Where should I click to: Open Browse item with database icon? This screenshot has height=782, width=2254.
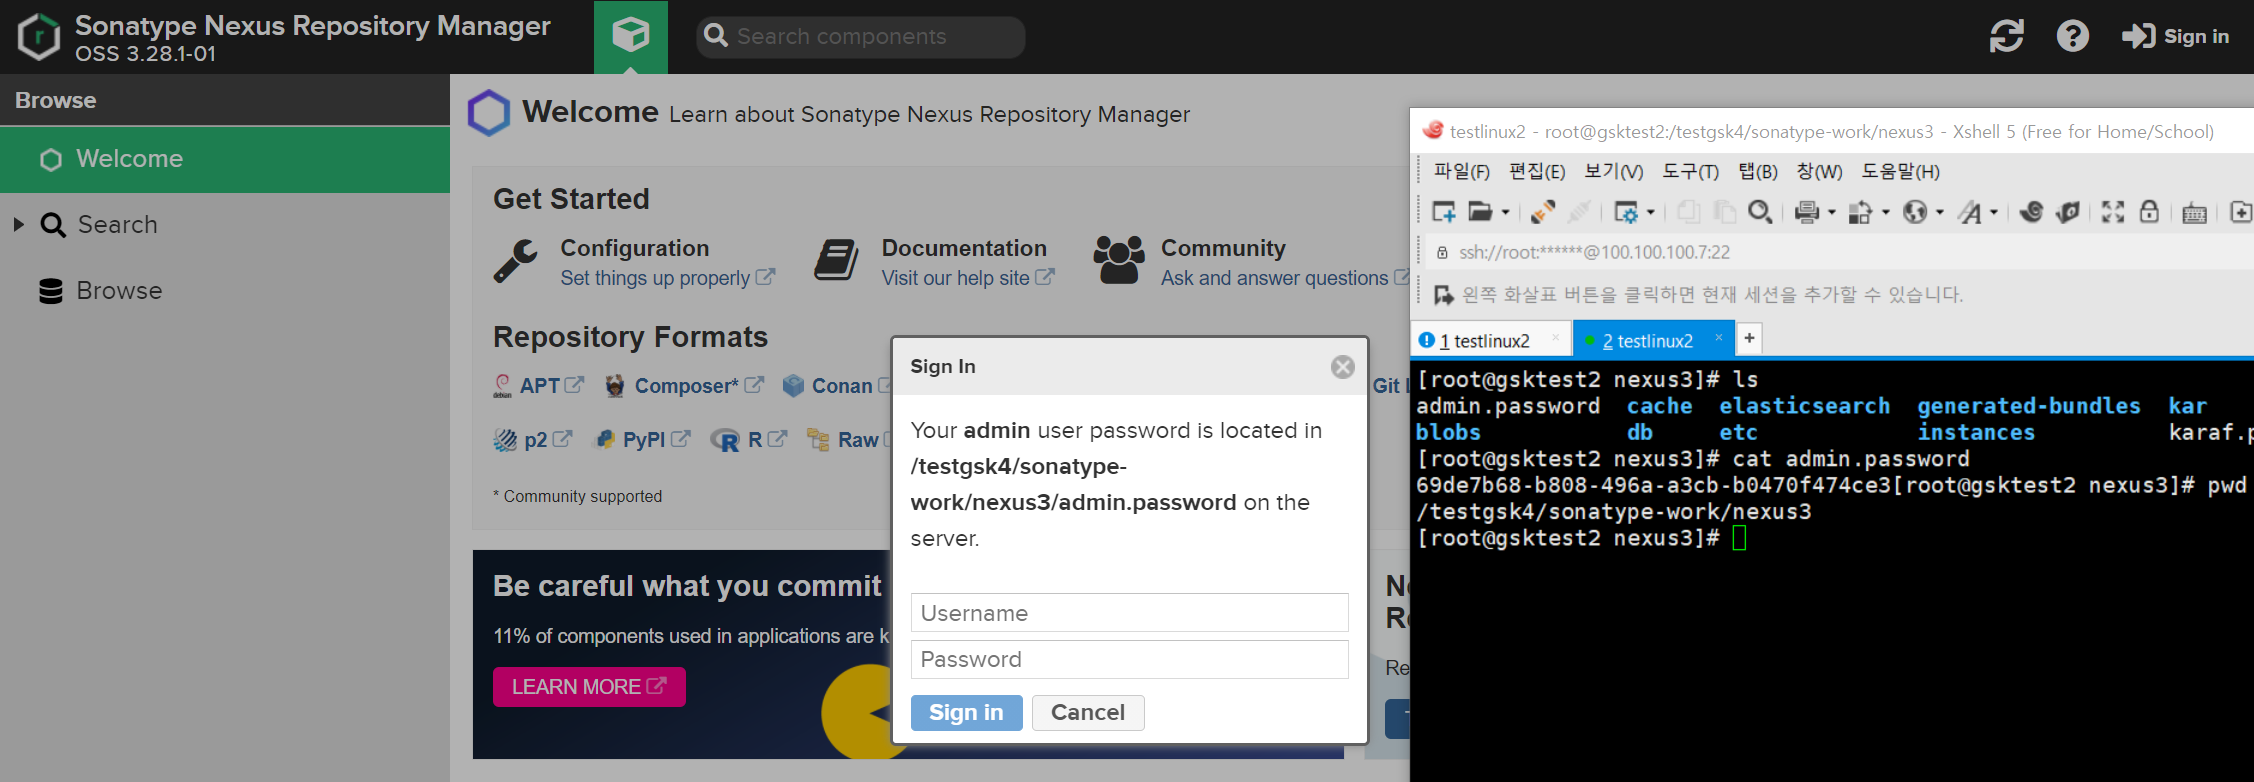tap(100, 290)
